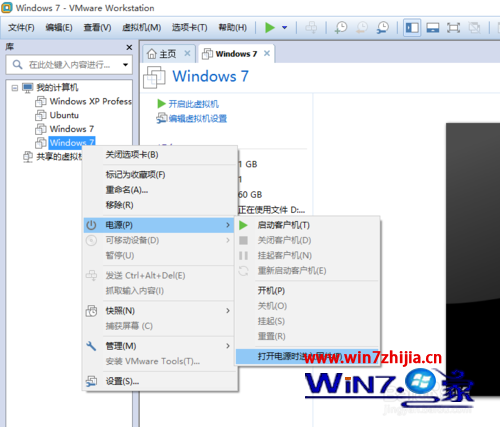Toggle the thumbnail bar view icon
The image size is (500, 427).
coord(433,27)
